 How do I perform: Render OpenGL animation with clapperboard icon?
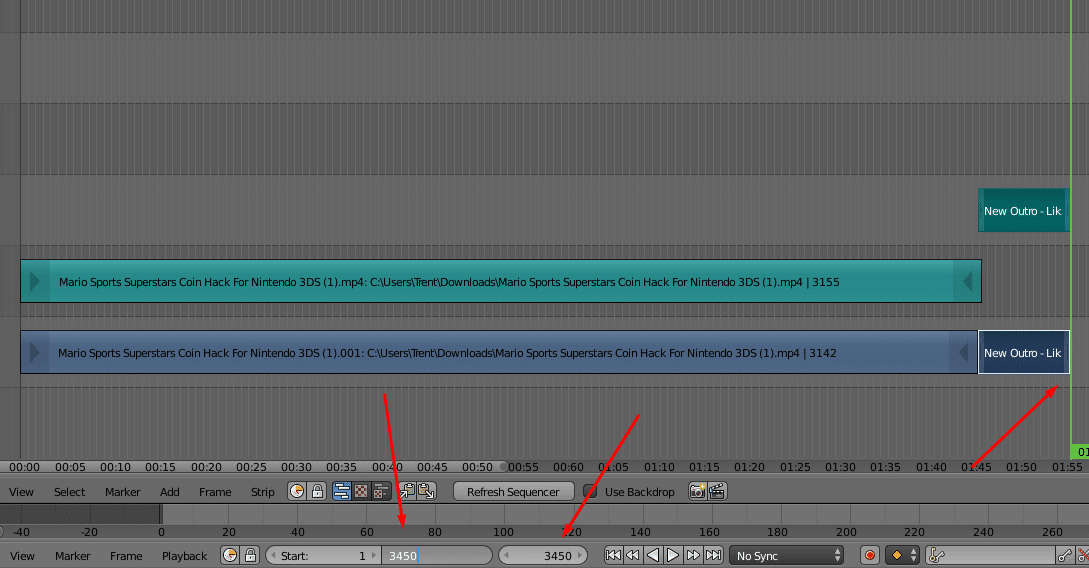click(x=717, y=492)
